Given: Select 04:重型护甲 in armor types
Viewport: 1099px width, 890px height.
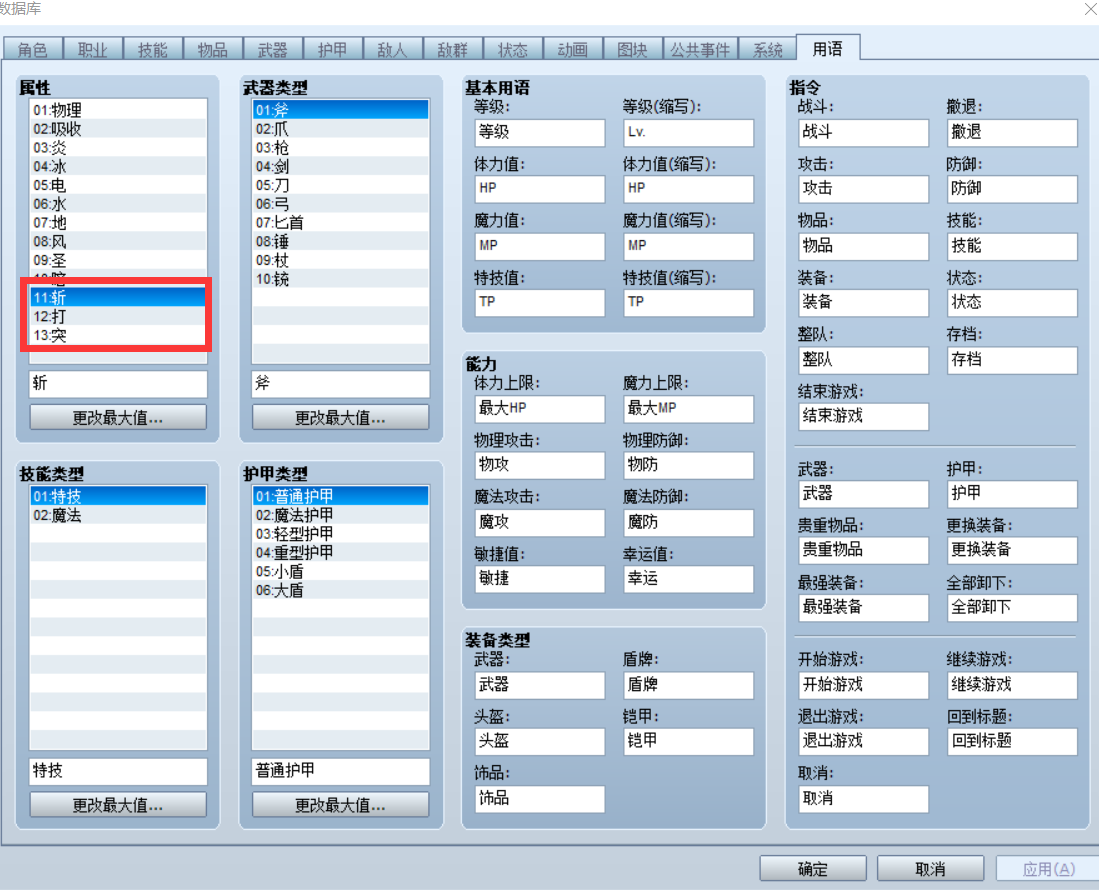Looking at the screenshot, I should coord(341,552).
